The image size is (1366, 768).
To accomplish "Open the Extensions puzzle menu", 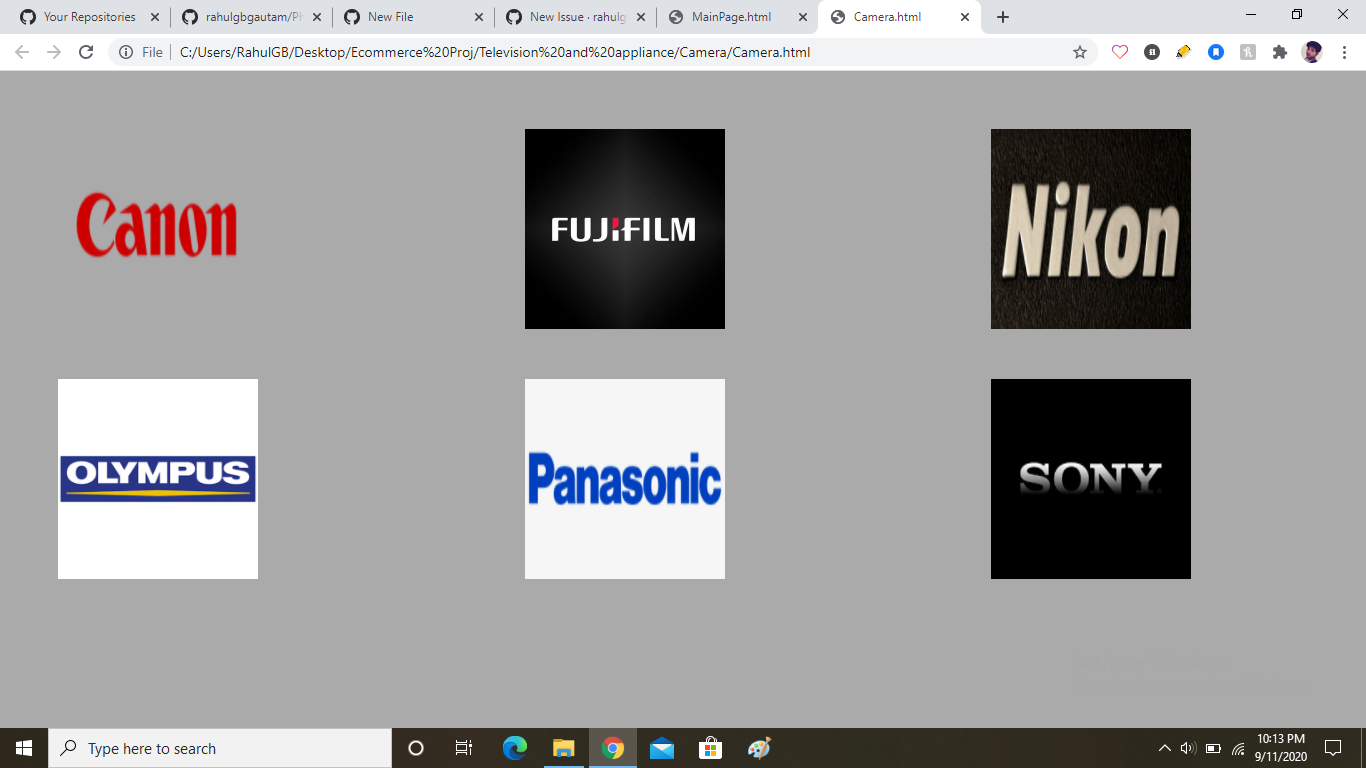I will (x=1280, y=52).
